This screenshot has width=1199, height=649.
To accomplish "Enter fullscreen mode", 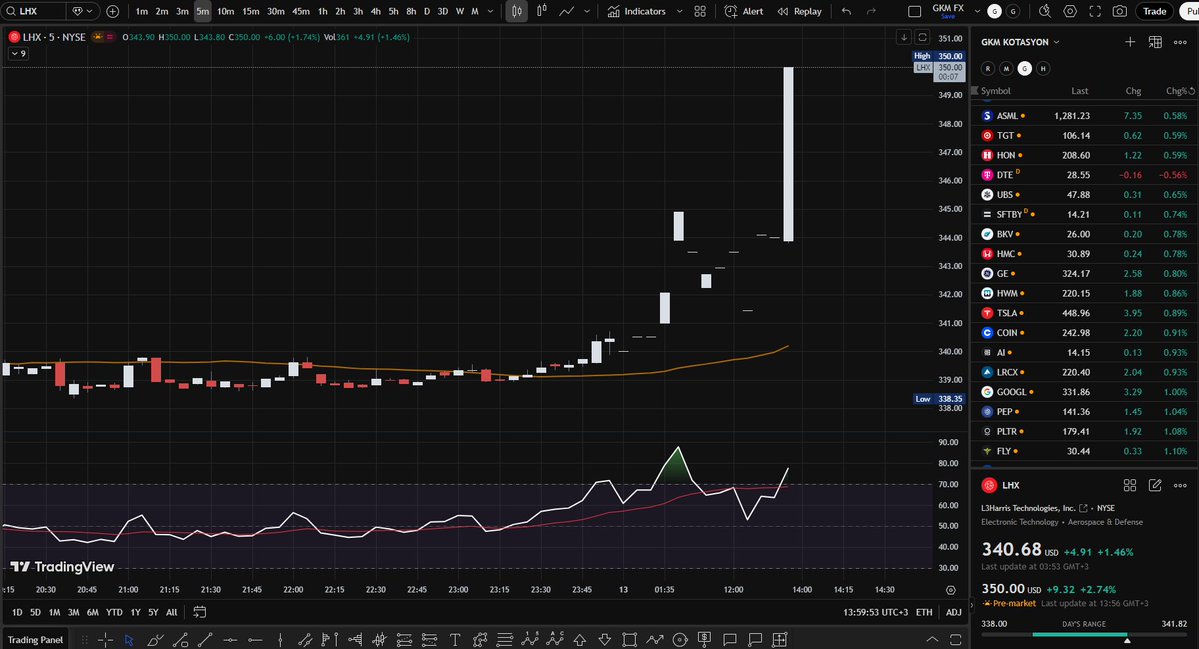I will (x=1095, y=11).
